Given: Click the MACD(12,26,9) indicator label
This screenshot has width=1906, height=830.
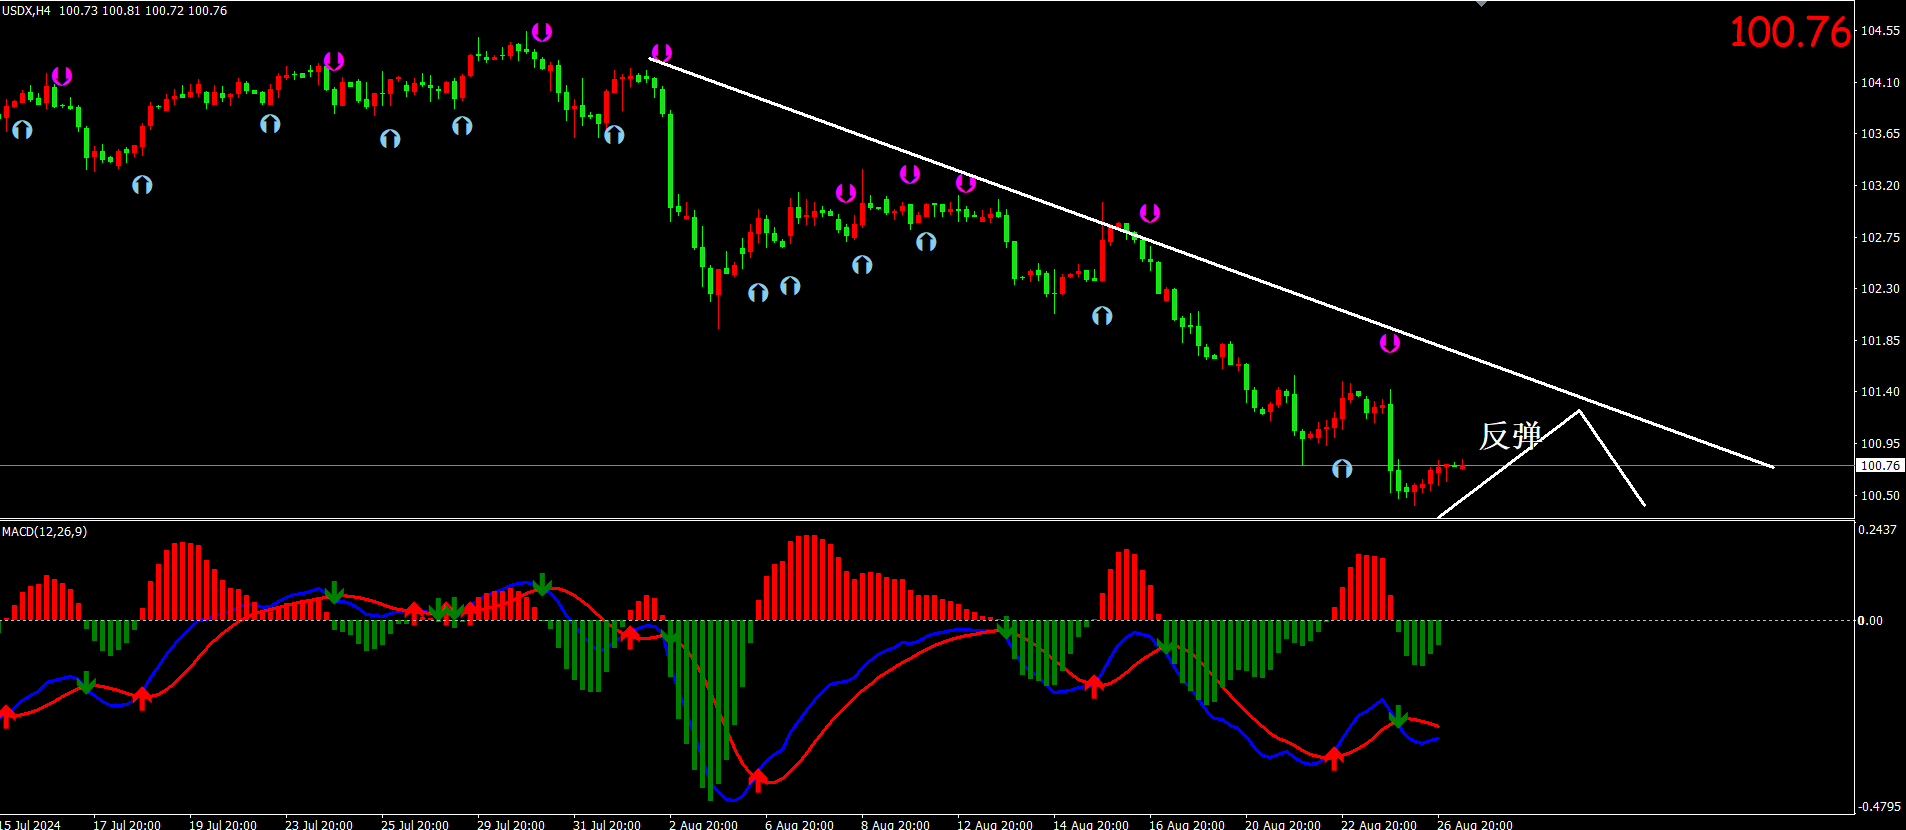Looking at the screenshot, I should pyautogui.click(x=44, y=531).
